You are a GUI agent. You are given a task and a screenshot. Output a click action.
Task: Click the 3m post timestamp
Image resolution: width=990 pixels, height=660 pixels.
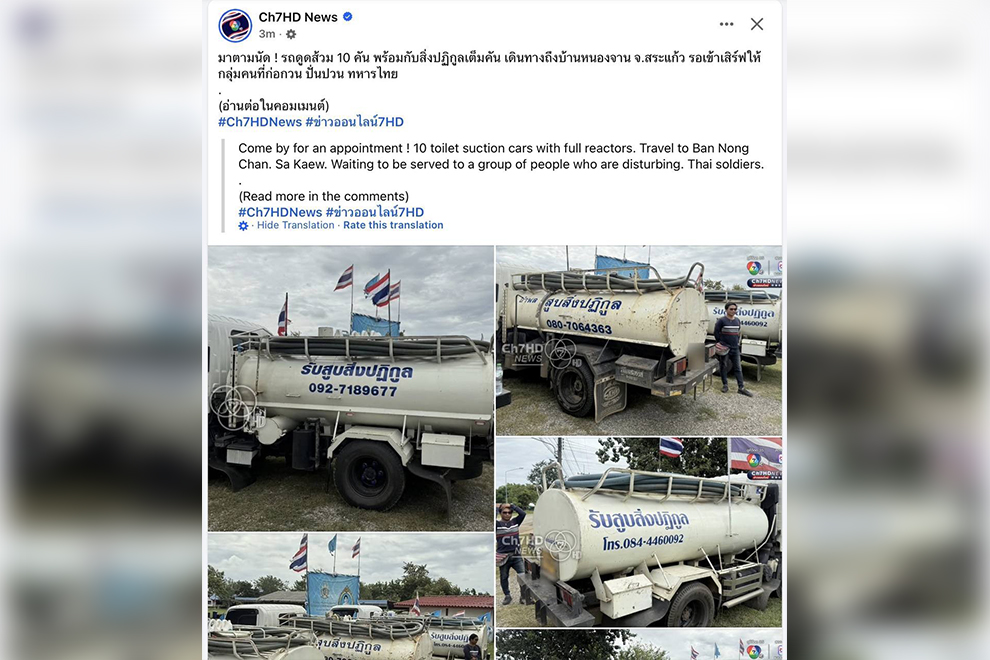[x=267, y=34]
